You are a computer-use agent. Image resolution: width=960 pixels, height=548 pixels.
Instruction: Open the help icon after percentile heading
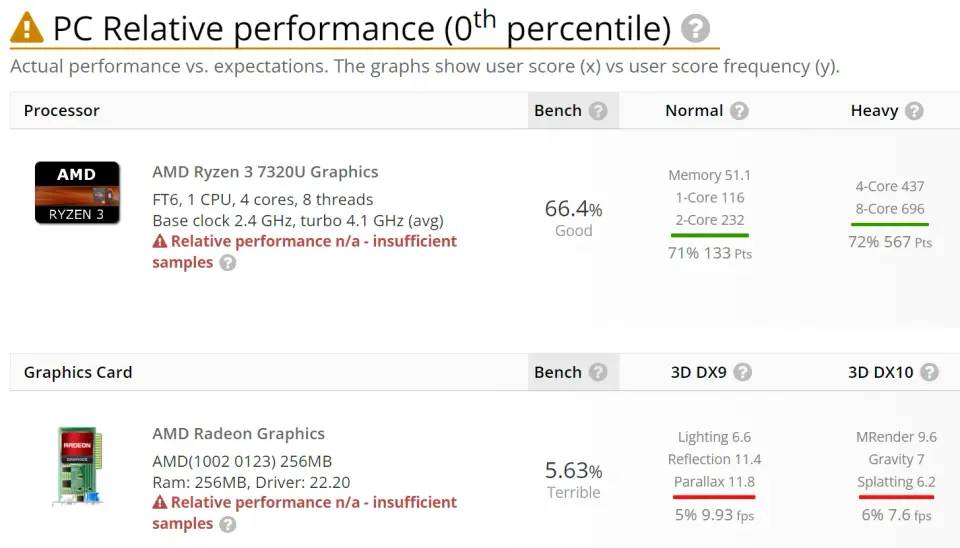tap(696, 28)
